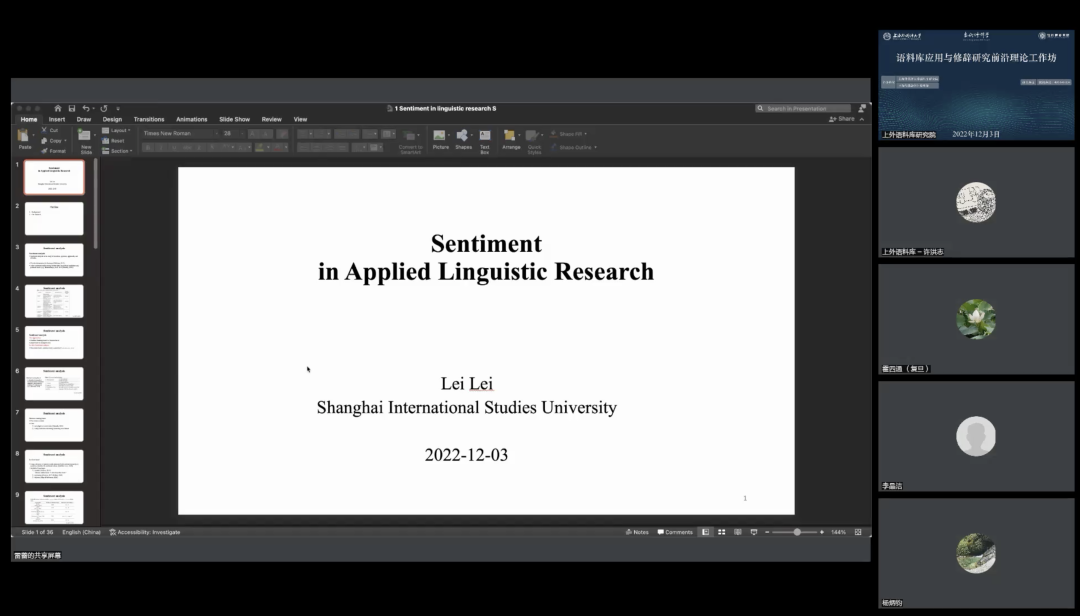This screenshot has width=1080, height=616.
Task: Click the search magnifier icon
Action: 760,108
